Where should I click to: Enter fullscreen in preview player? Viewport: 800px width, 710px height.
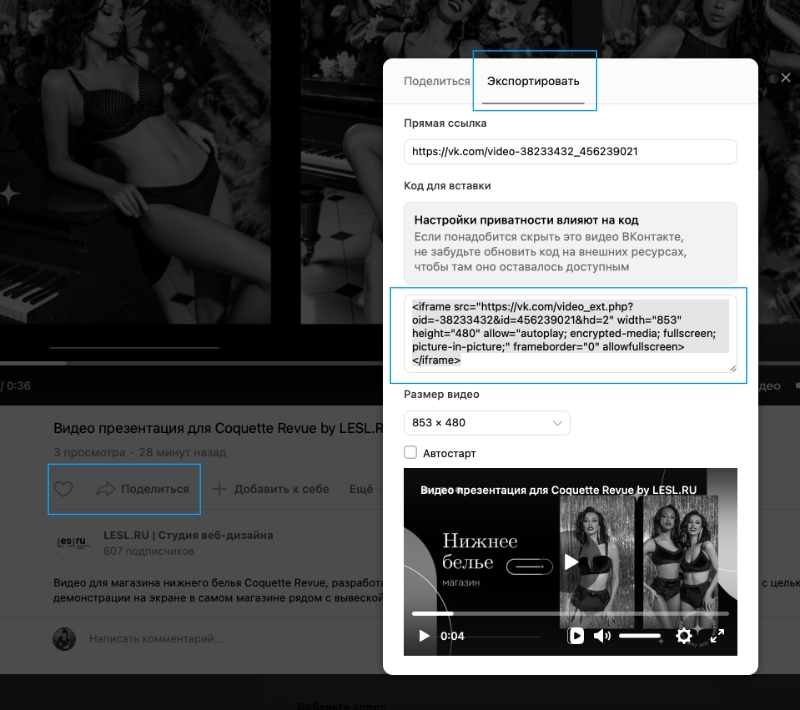coord(717,636)
